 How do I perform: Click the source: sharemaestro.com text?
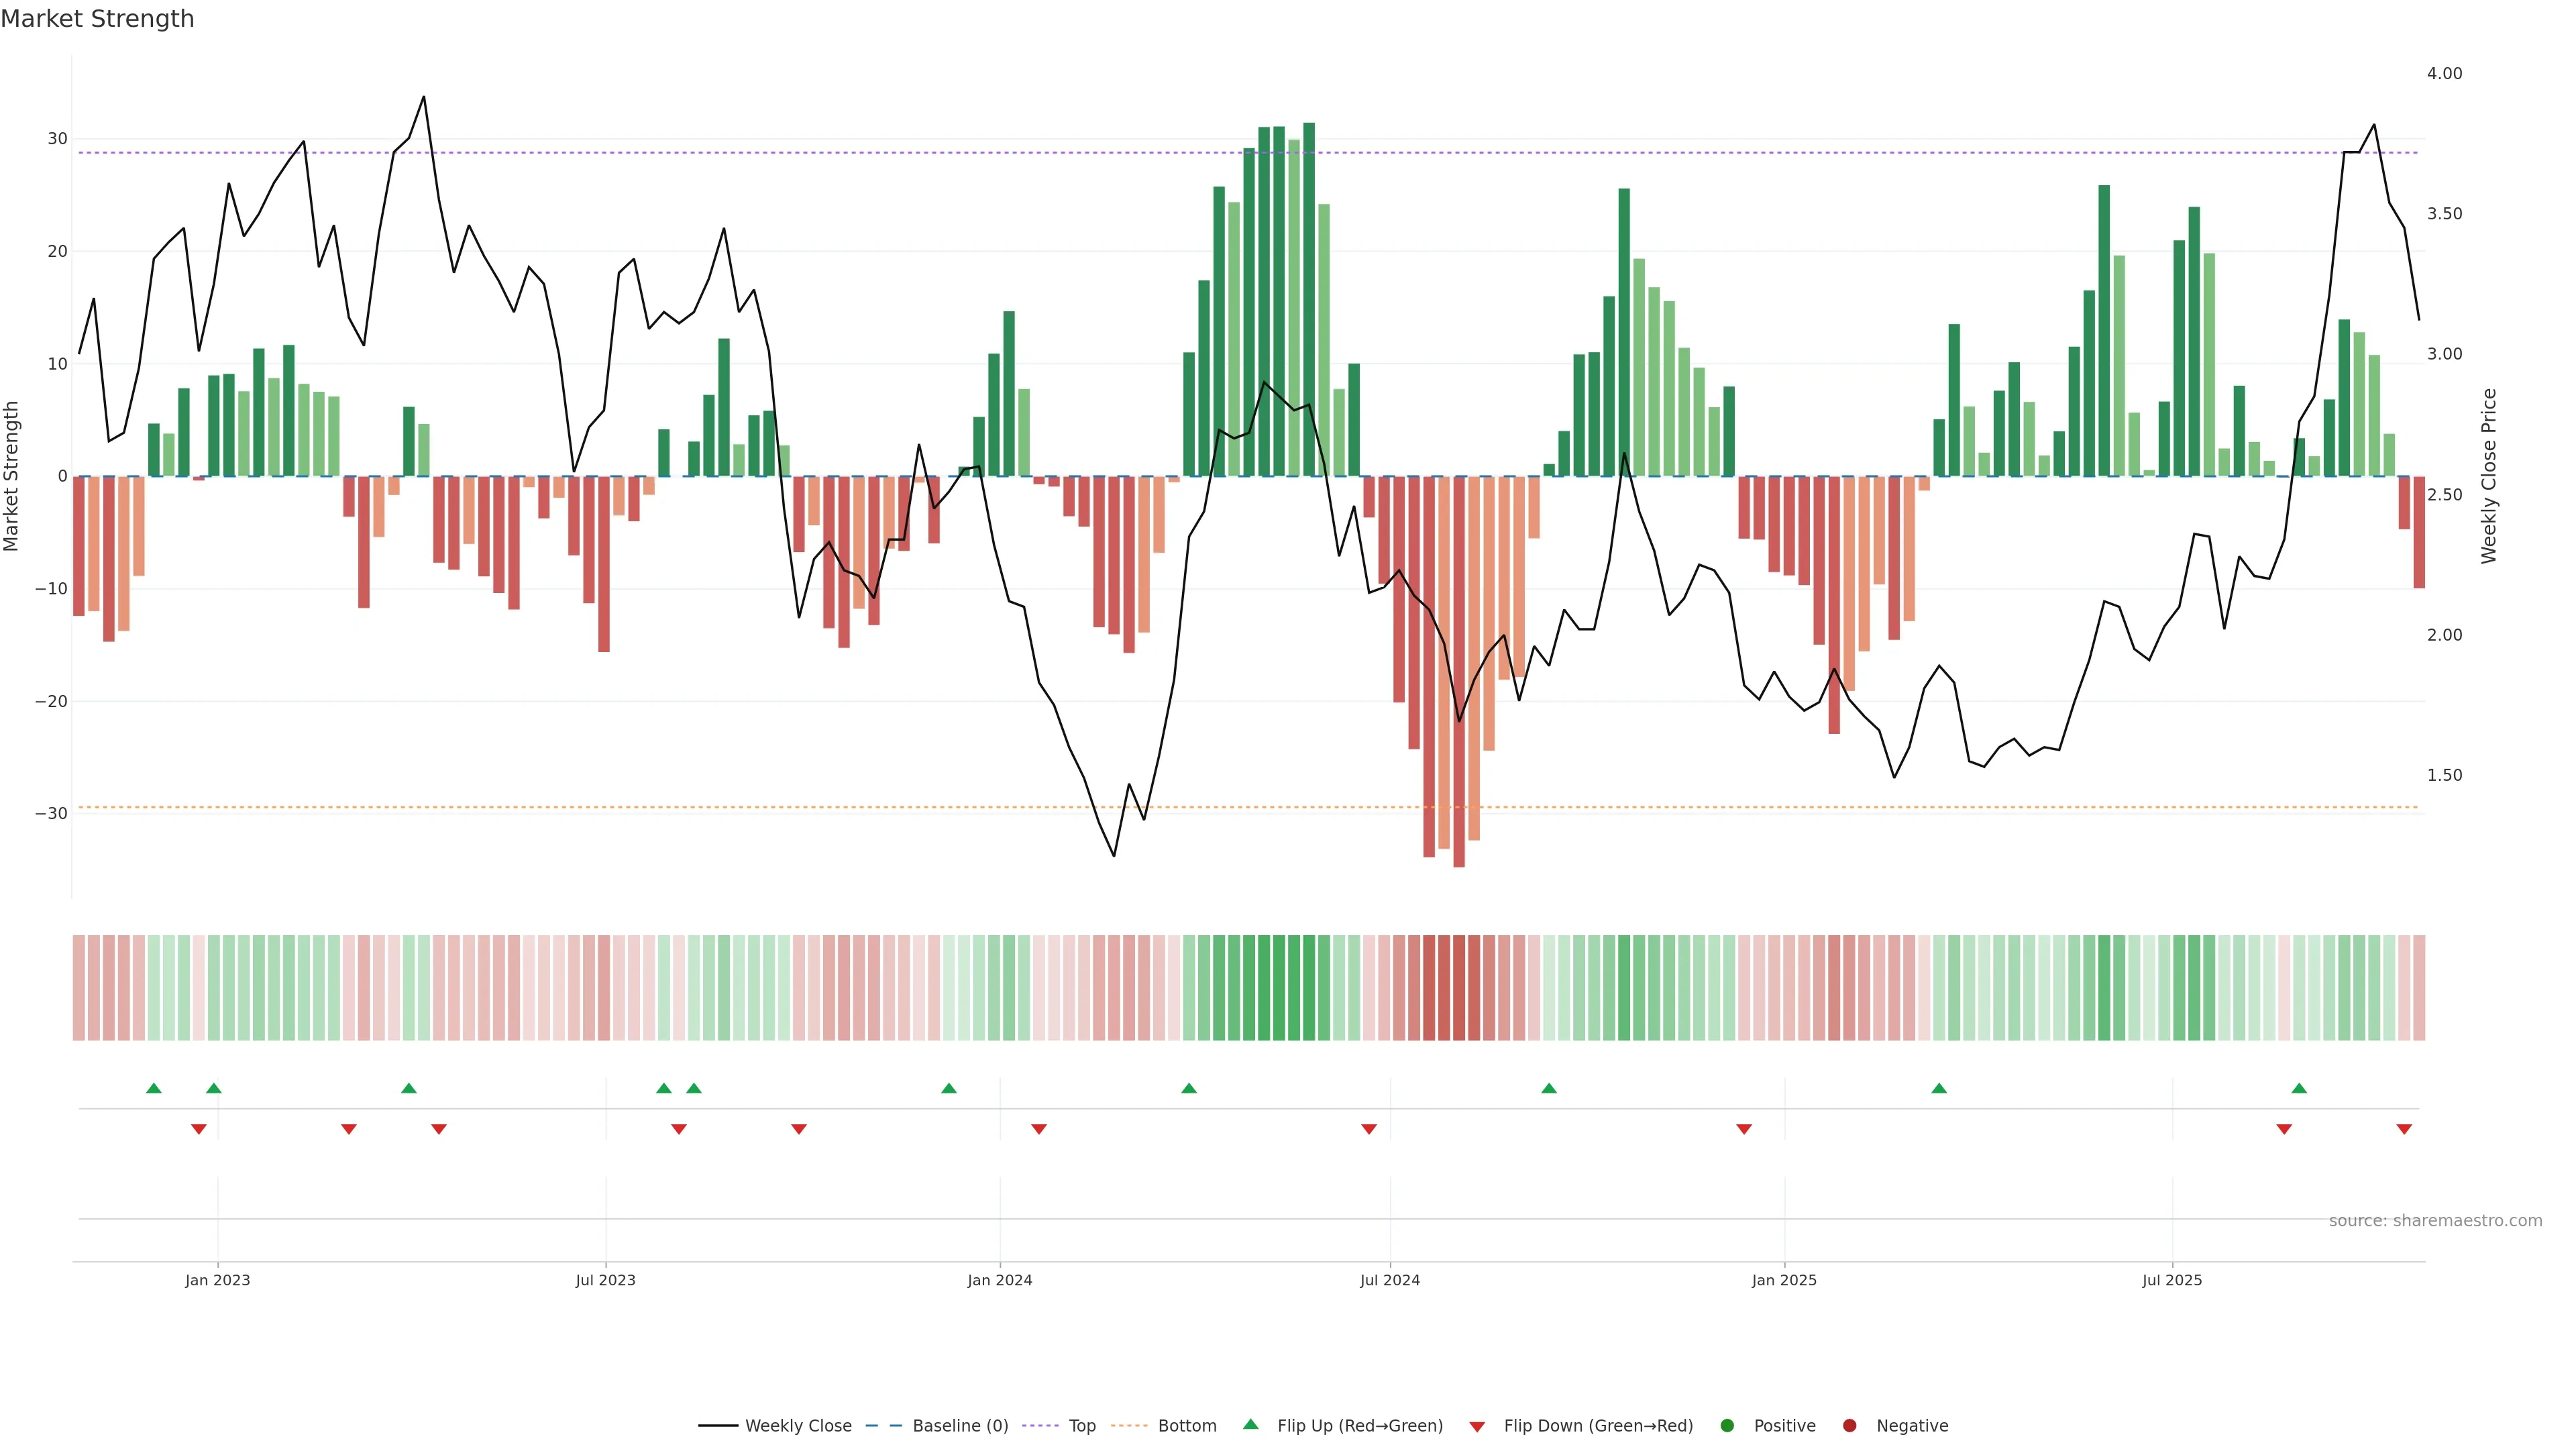click(2435, 1221)
